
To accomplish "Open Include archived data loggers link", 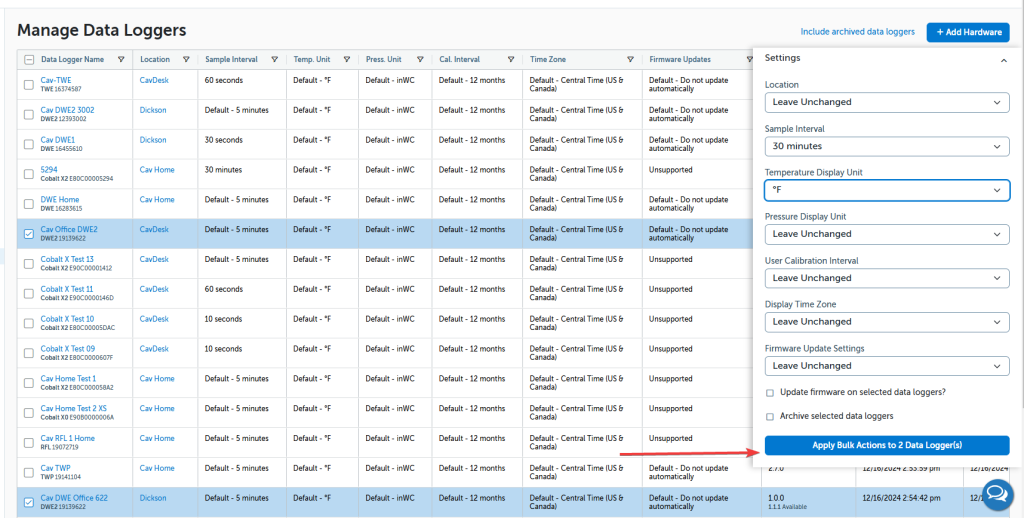I will 857,32.
